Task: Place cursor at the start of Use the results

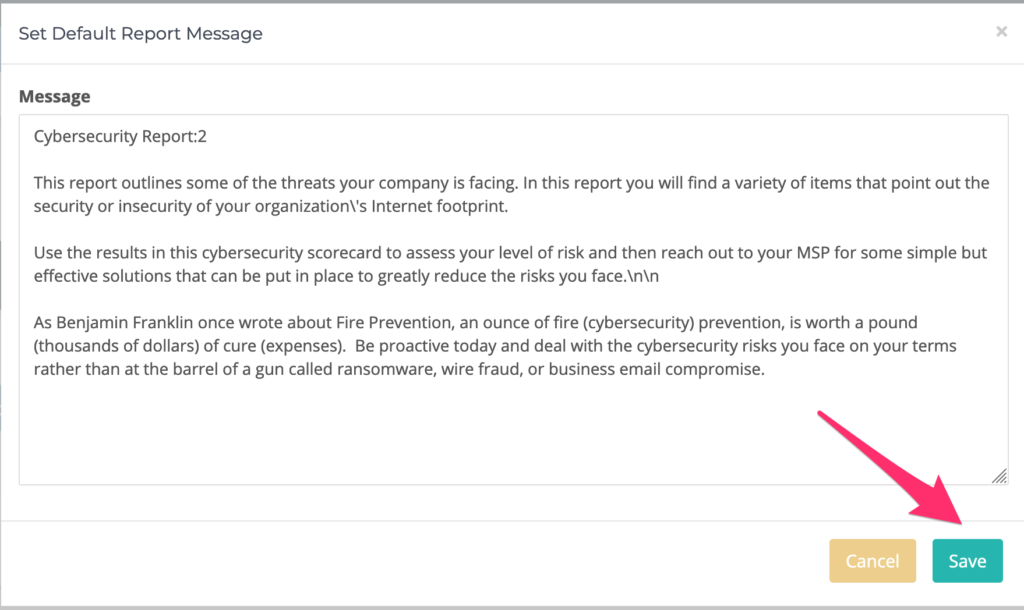Action: pyautogui.click(x=35, y=253)
